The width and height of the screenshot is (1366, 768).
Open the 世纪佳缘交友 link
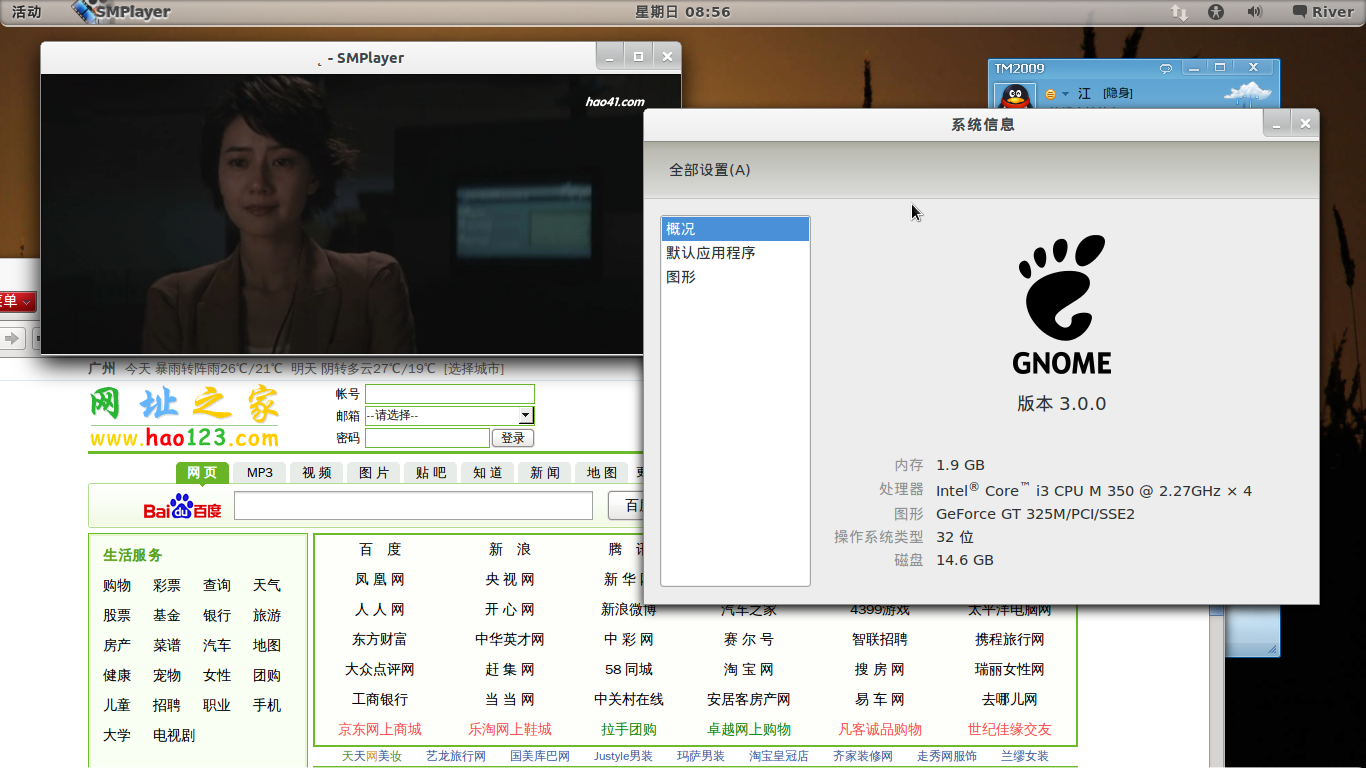(1010, 729)
